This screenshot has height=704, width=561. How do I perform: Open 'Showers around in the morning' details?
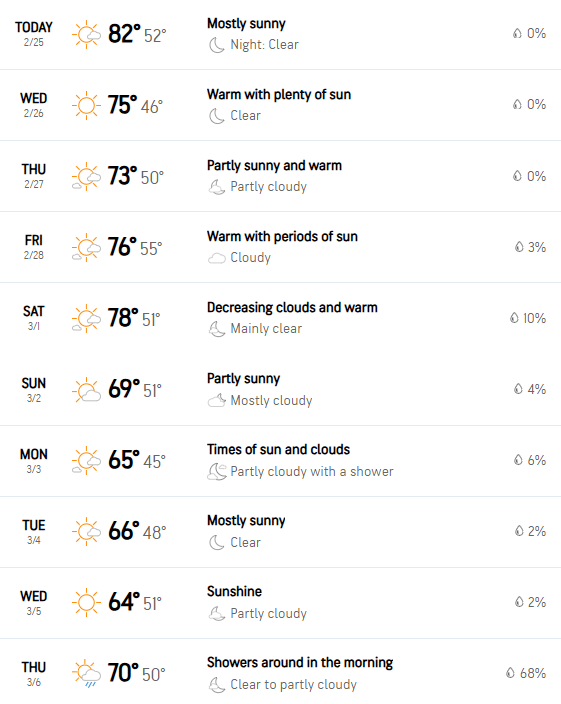coord(300,663)
